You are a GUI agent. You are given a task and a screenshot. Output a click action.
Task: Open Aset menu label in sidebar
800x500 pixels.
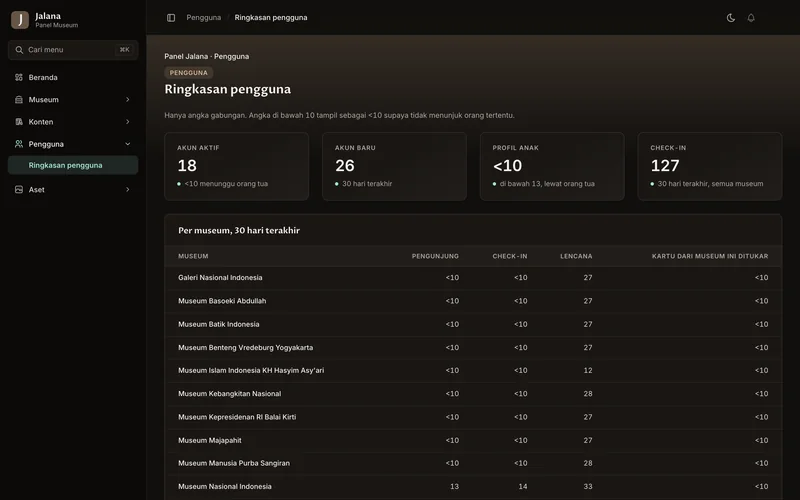tap(36, 189)
